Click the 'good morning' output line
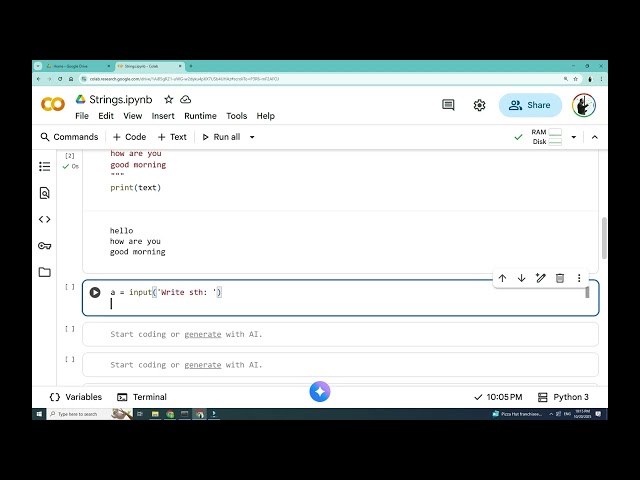Image resolution: width=640 pixels, height=480 pixels. point(138,252)
